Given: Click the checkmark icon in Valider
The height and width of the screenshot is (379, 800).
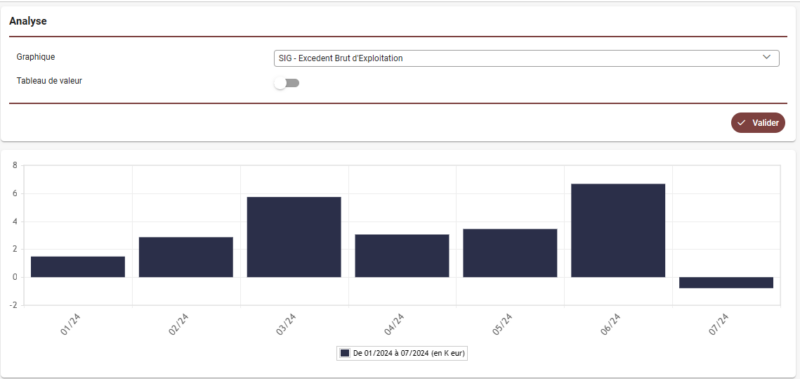Looking at the screenshot, I should 742,123.
